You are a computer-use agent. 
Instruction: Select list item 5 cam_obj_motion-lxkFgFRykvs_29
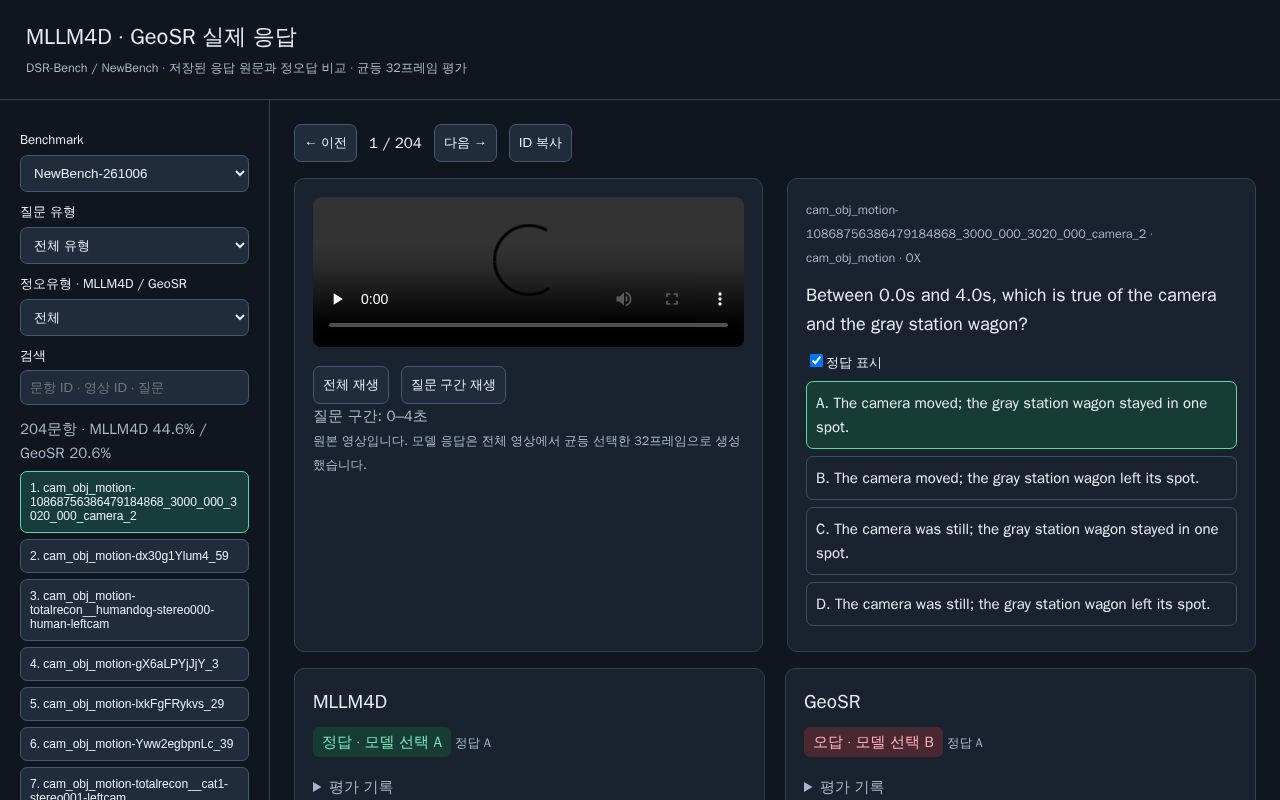pyautogui.click(x=134, y=704)
